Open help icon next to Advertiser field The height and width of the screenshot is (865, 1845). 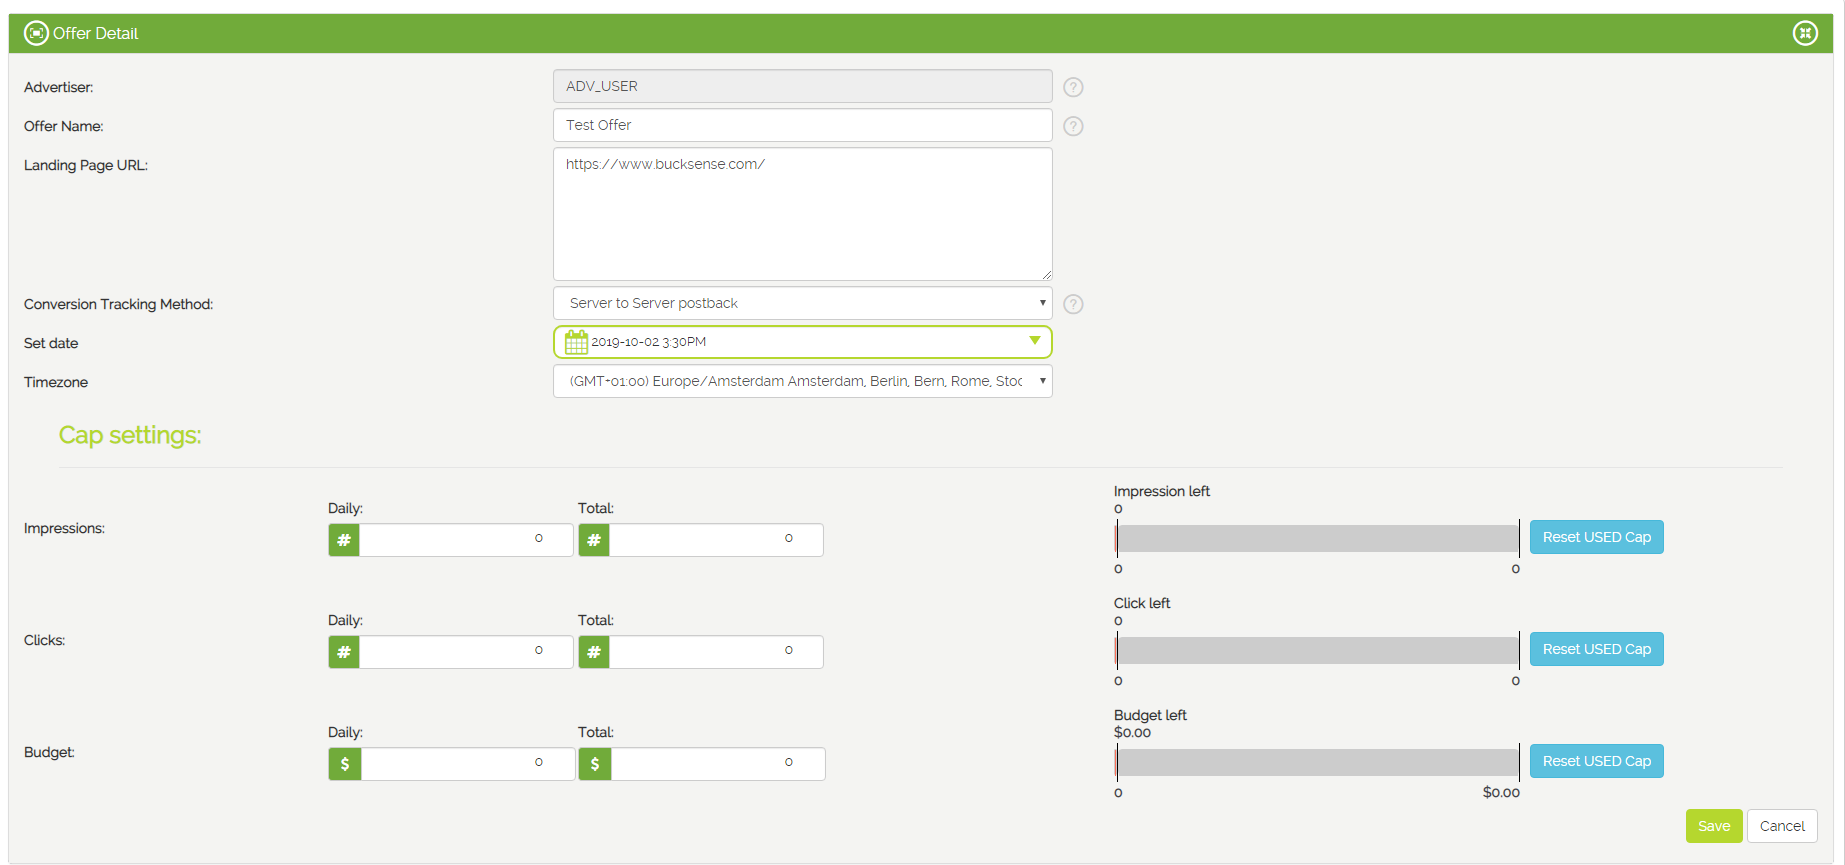[1073, 87]
